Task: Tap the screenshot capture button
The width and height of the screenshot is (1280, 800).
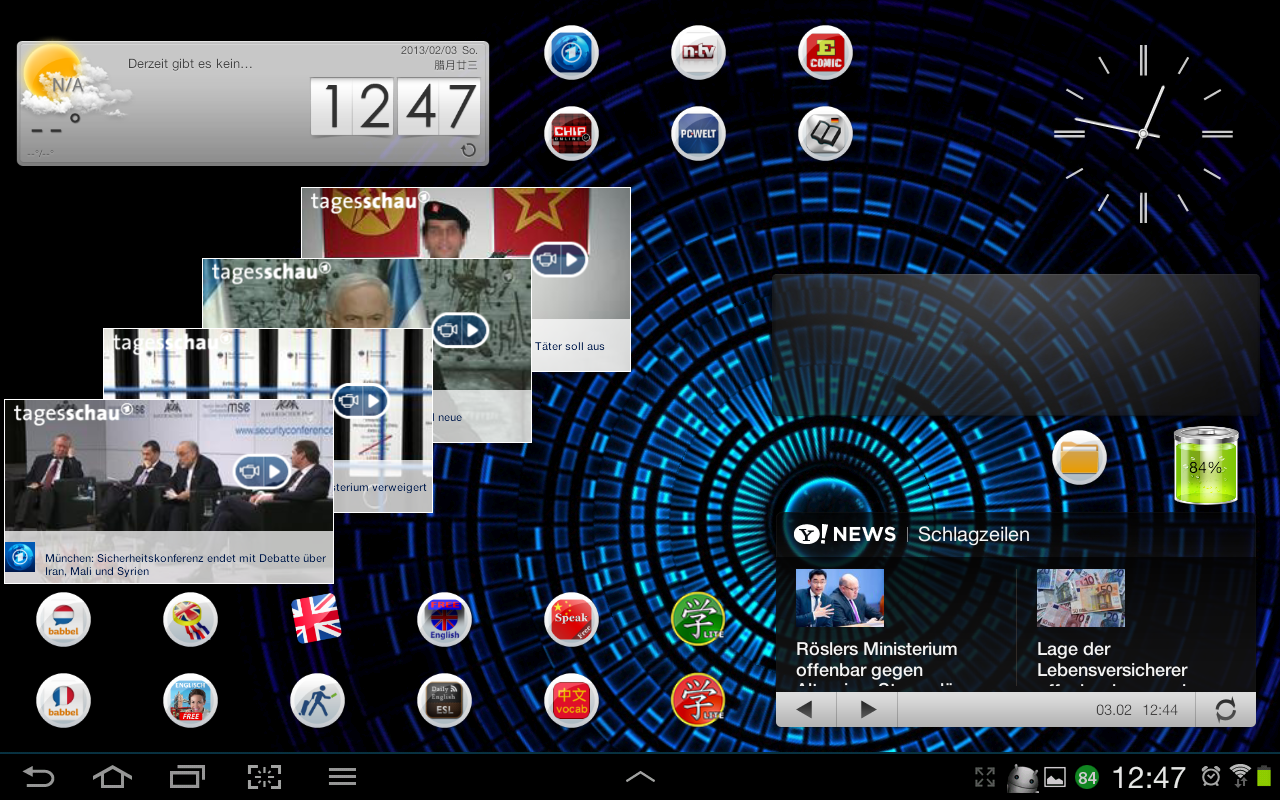Action: pyautogui.click(x=264, y=776)
